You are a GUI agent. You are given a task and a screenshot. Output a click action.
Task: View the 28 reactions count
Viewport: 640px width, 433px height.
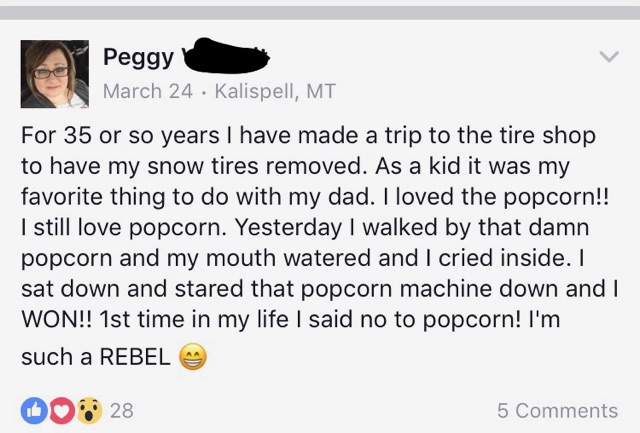coord(121,410)
